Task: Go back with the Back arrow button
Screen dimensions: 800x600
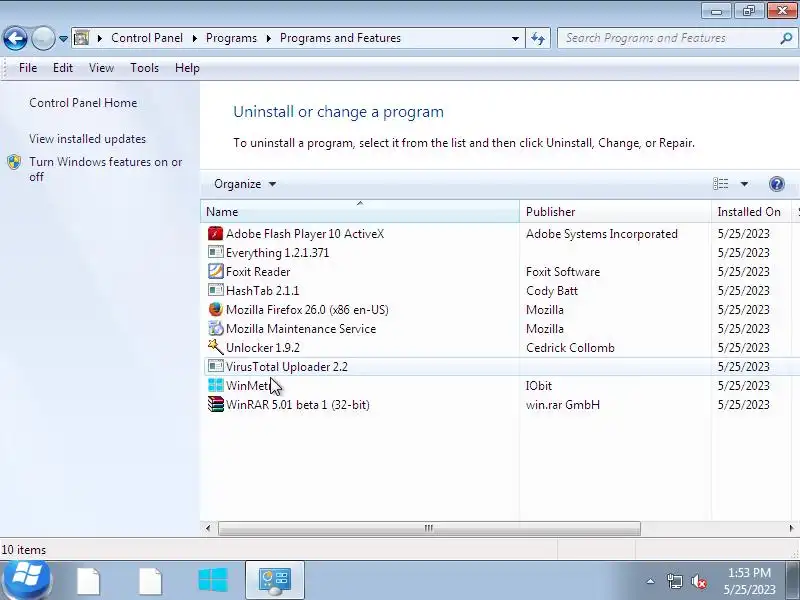Action: point(15,38)
